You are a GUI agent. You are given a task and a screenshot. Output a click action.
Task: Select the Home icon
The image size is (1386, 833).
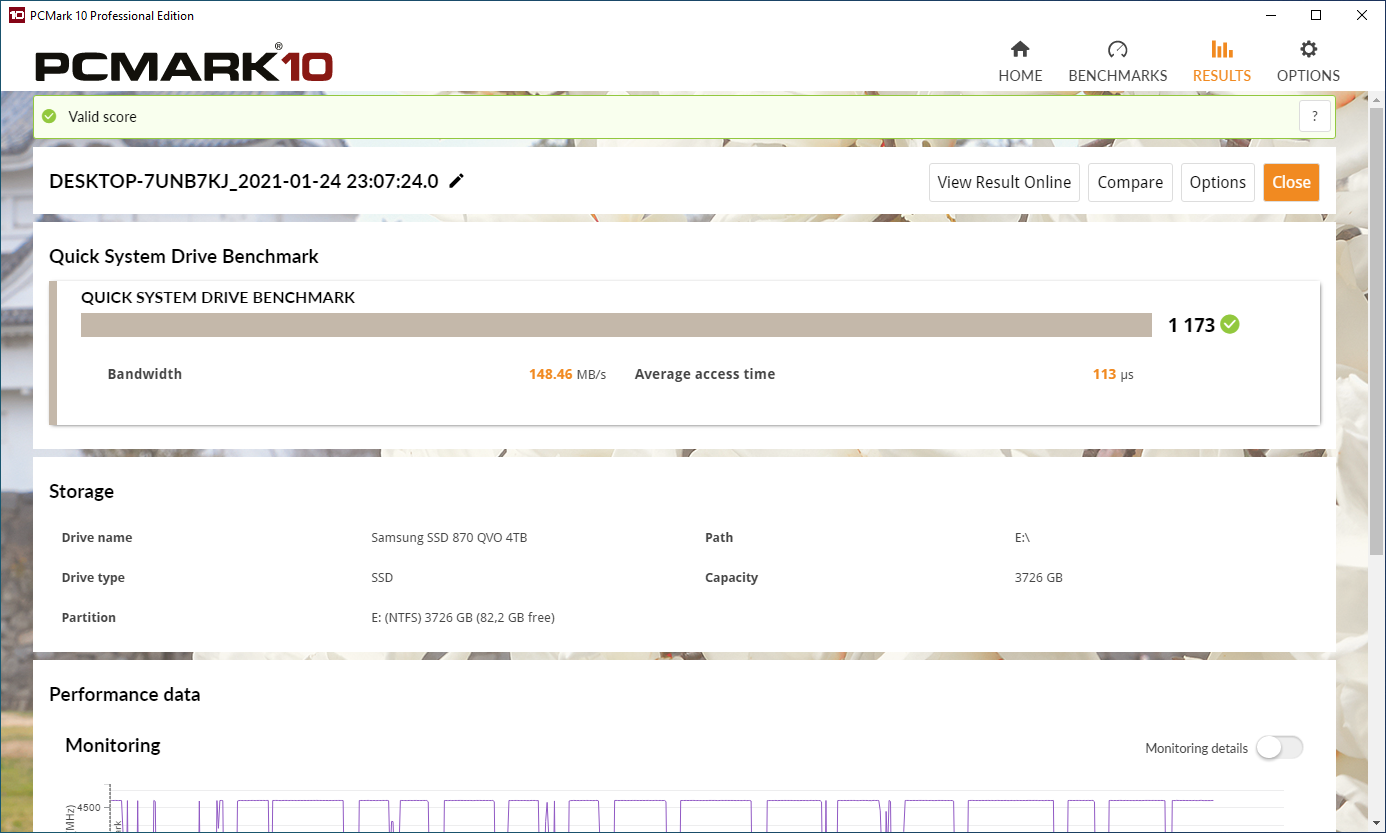coord(1020,48)
